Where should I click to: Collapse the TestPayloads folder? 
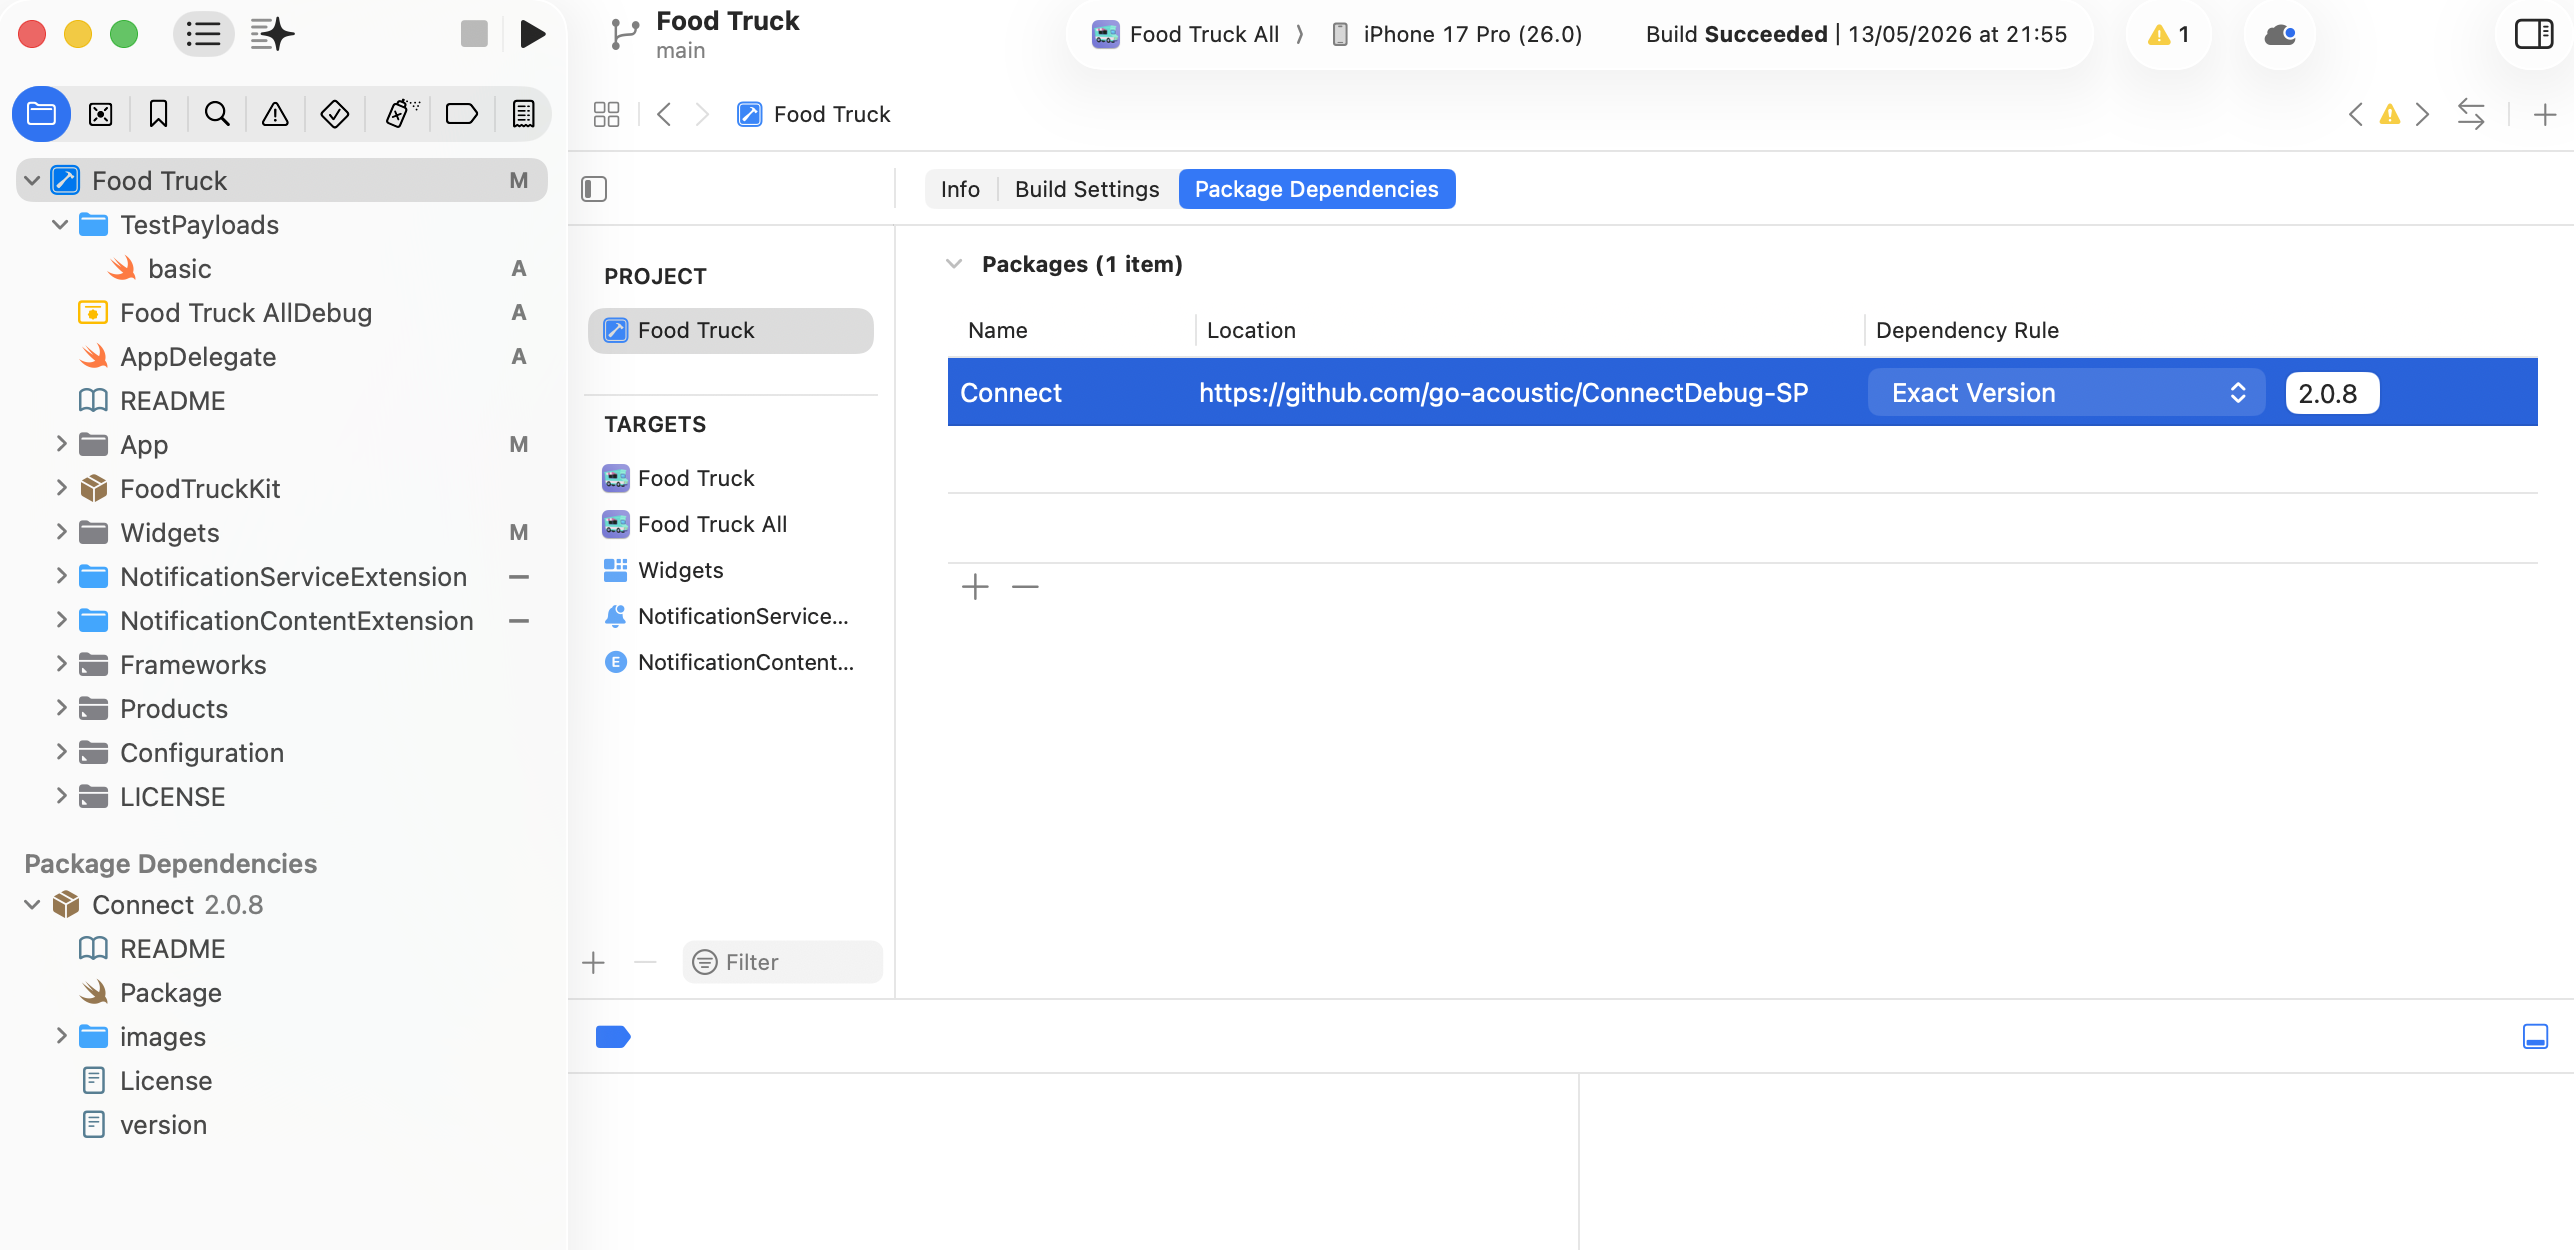[60, 225]
